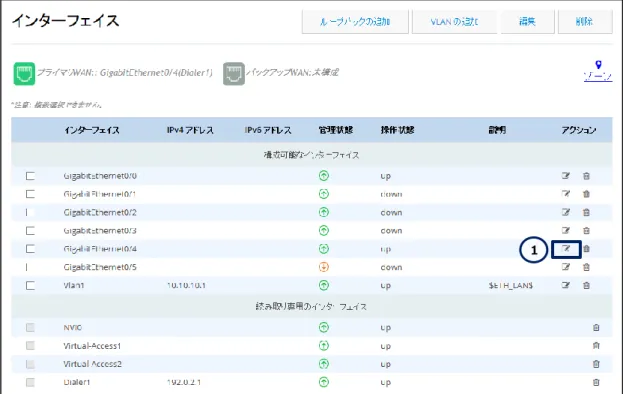This screenshot has height=394, width=623.
Task: Click the 管理状態 column header
Action: tap(335, 130)
